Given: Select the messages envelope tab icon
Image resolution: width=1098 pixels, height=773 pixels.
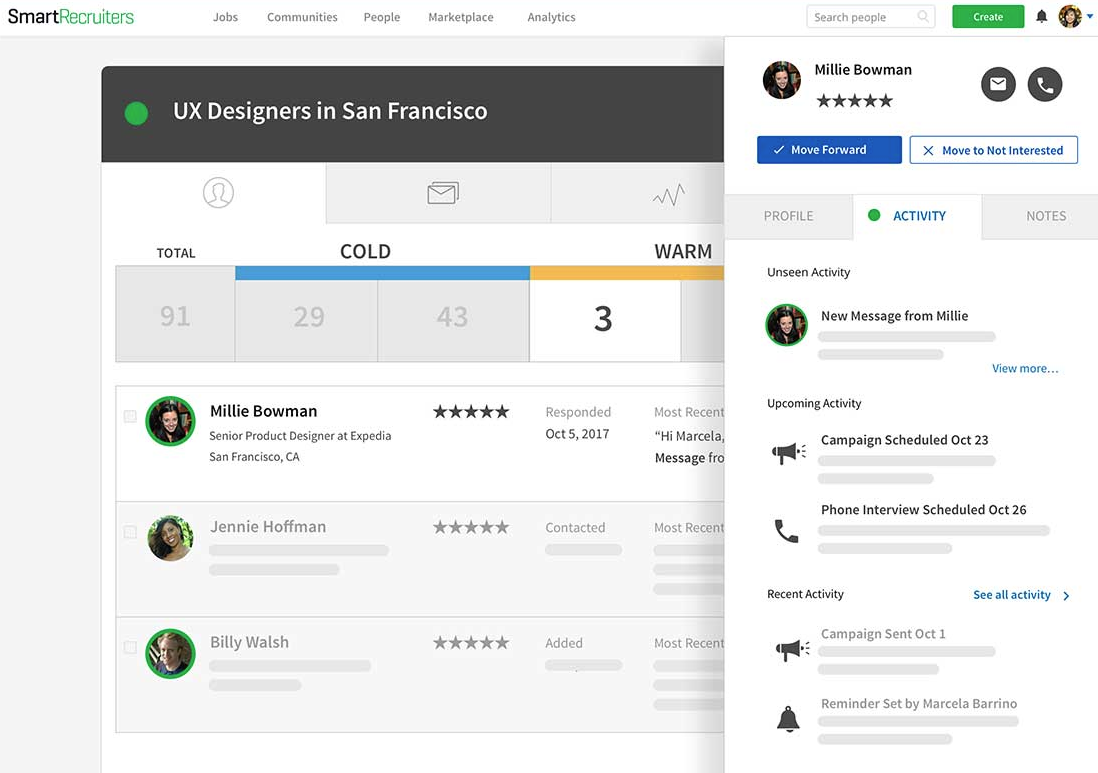Looking at the screenshot, I should coord(443,193).
